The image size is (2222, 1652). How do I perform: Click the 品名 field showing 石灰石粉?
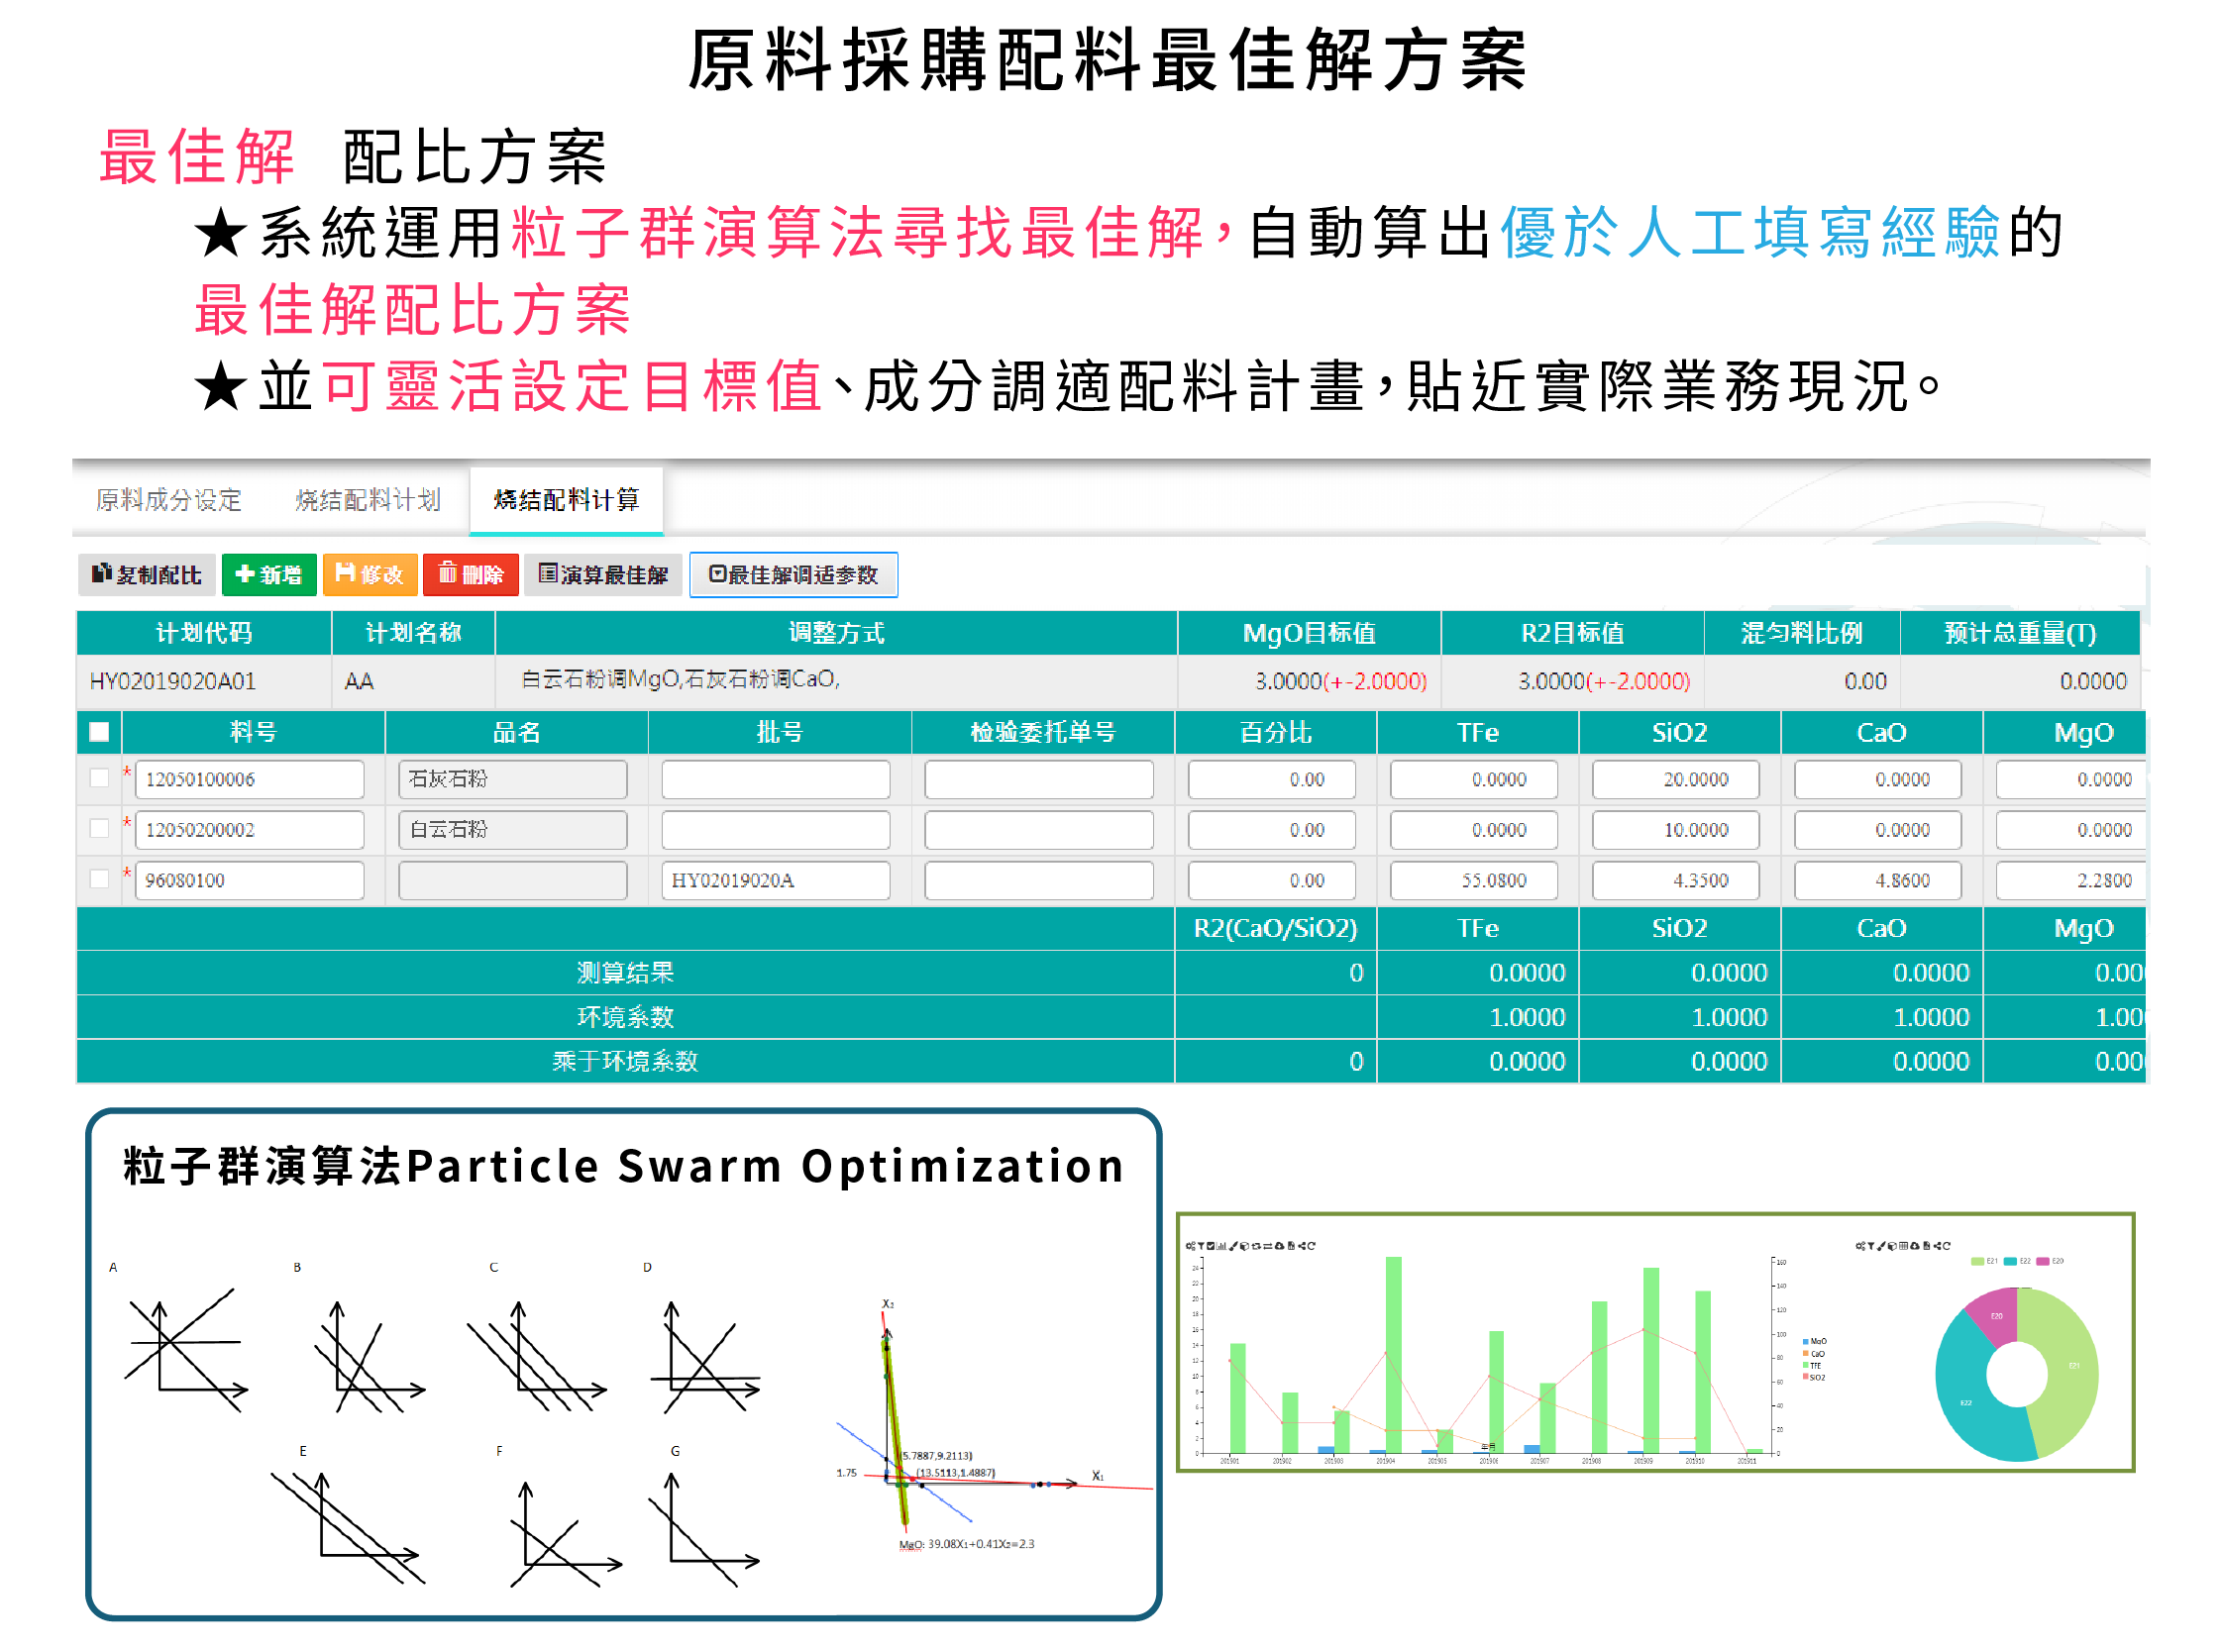click(512, 780)
